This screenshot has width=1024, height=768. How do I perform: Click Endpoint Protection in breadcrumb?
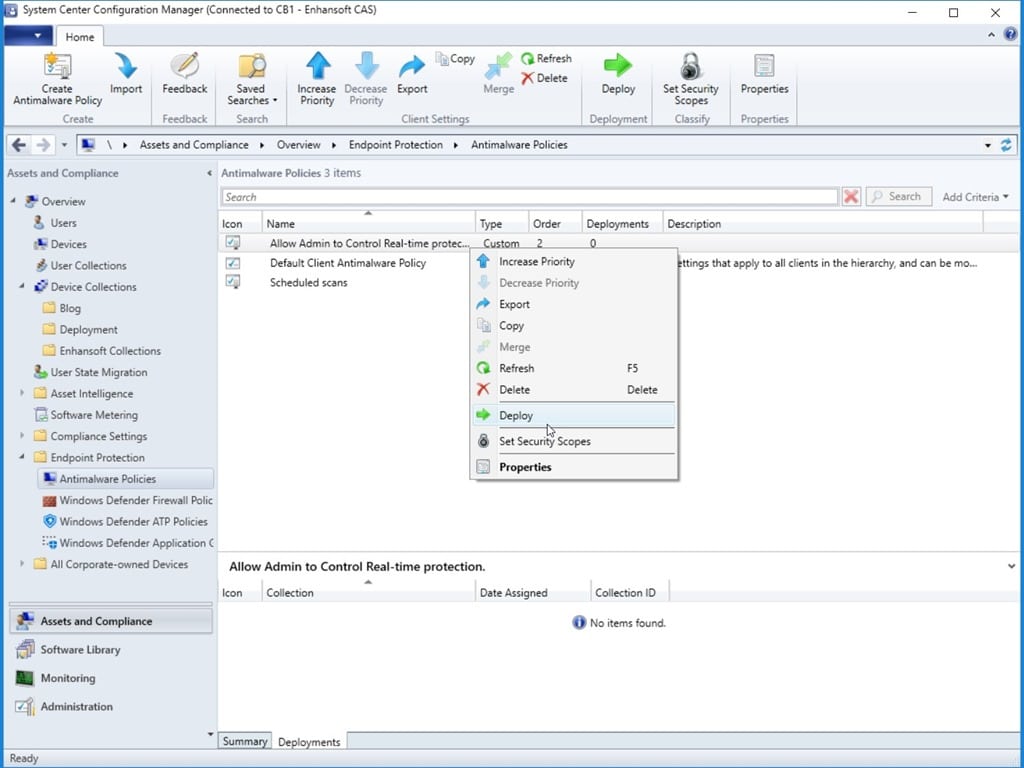(x=396, y=145)
